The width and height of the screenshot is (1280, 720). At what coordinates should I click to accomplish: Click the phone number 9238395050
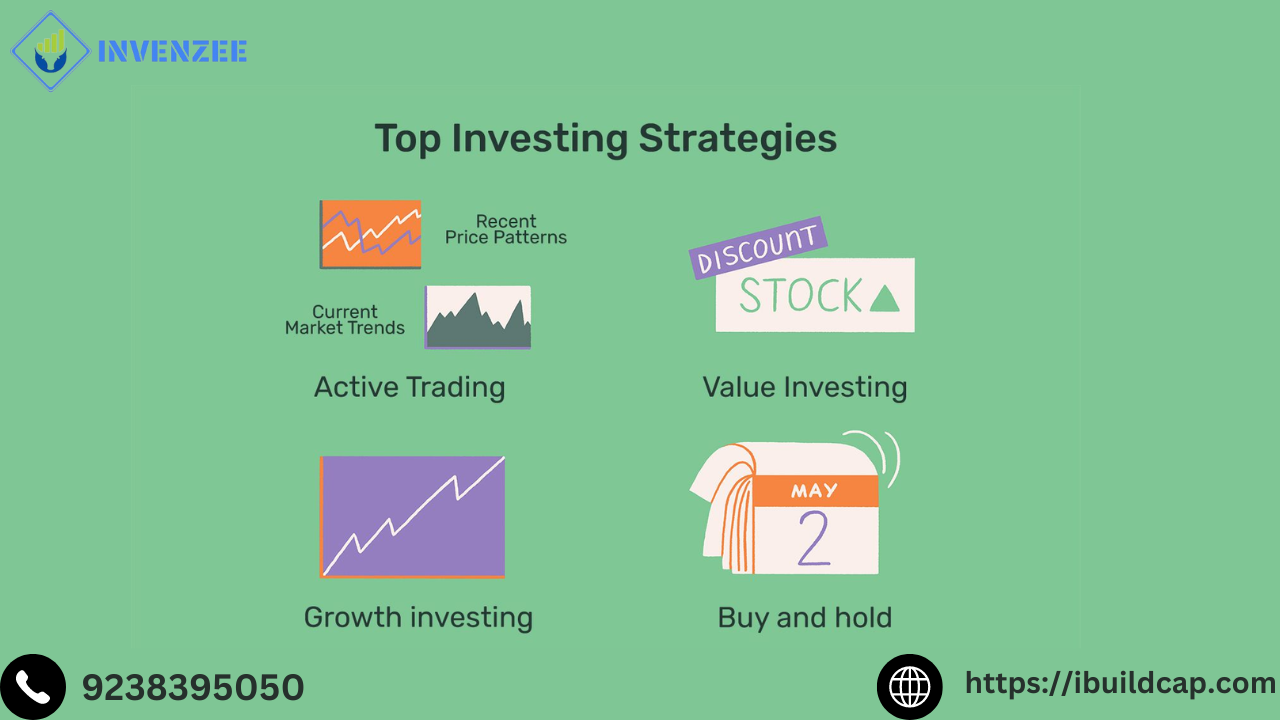(x=193, y=688)
